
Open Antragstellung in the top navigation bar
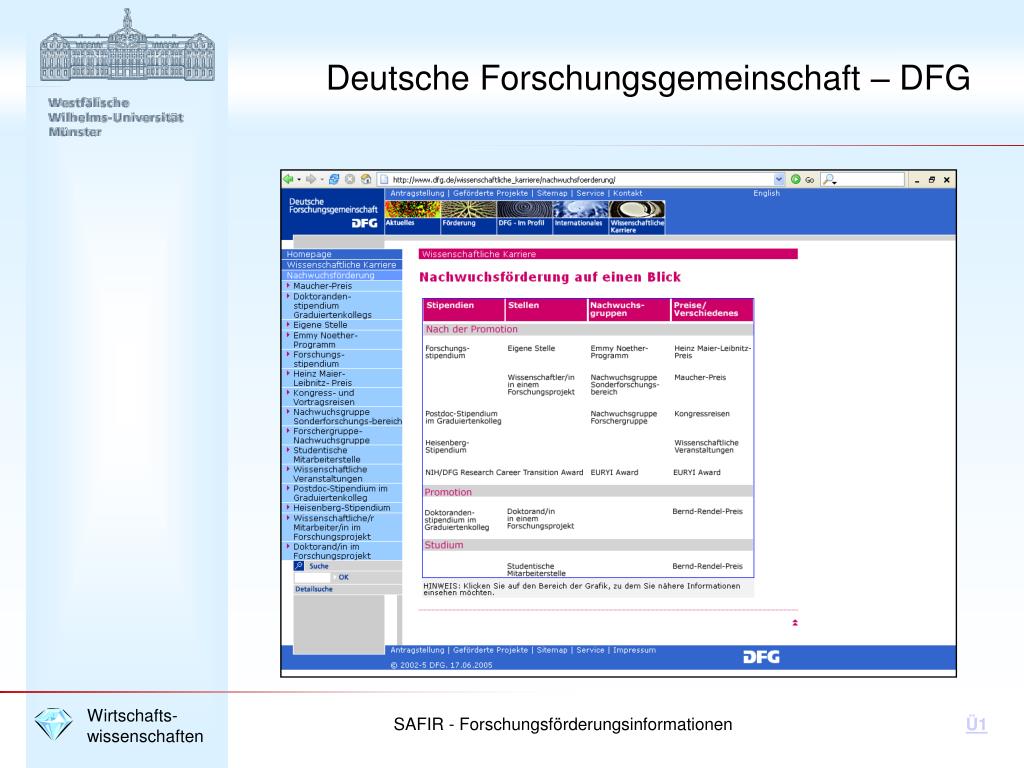click(417, 193)
